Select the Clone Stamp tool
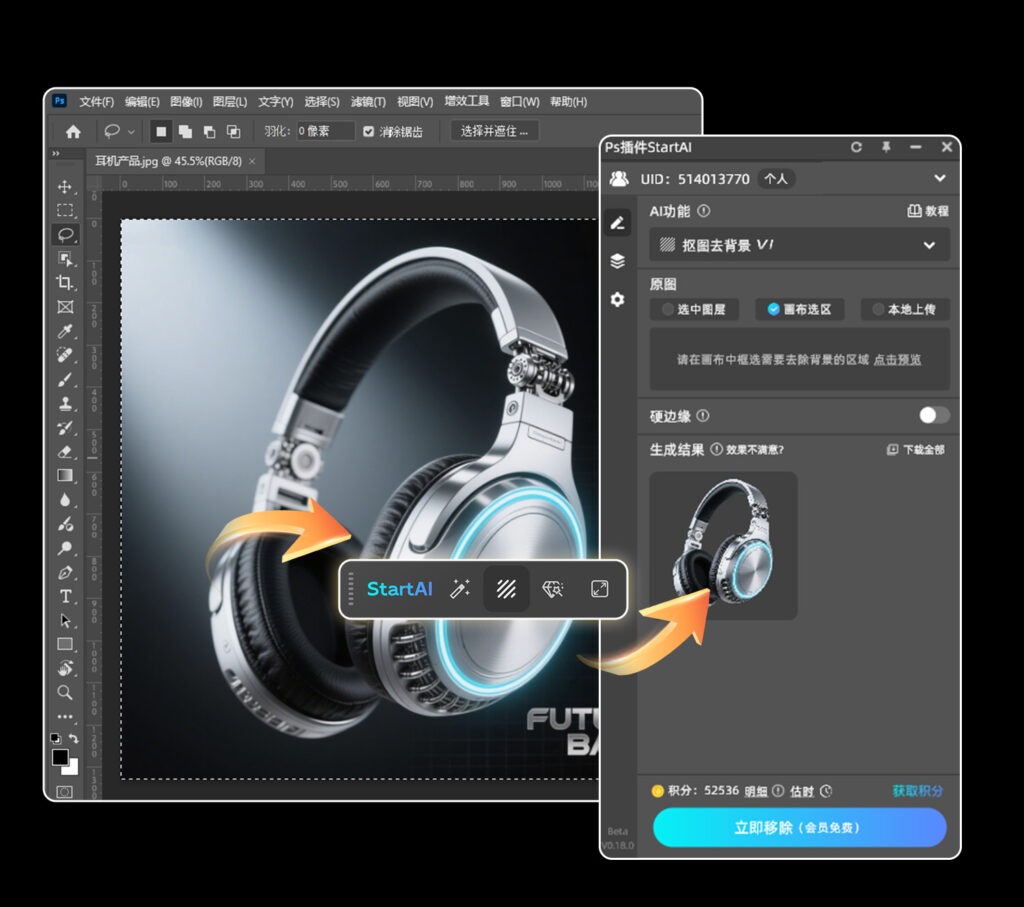The width and height of the screenshot is (1024, 907). (65, 404)
